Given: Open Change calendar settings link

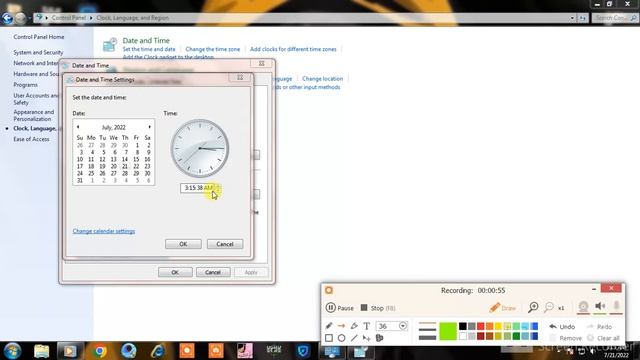Looking at the screenshot, I should [x=104, y=231].
